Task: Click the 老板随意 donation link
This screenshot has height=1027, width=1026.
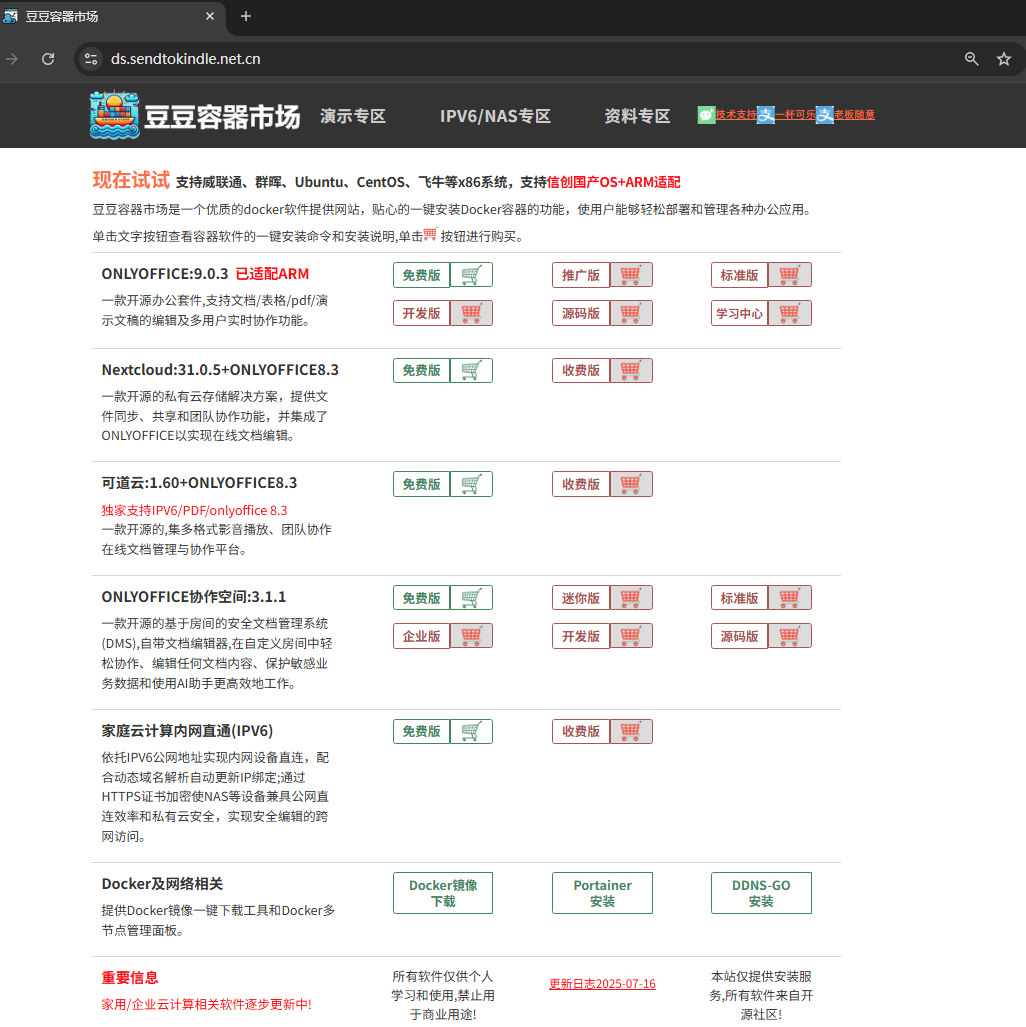Action: tap(854, 115)
